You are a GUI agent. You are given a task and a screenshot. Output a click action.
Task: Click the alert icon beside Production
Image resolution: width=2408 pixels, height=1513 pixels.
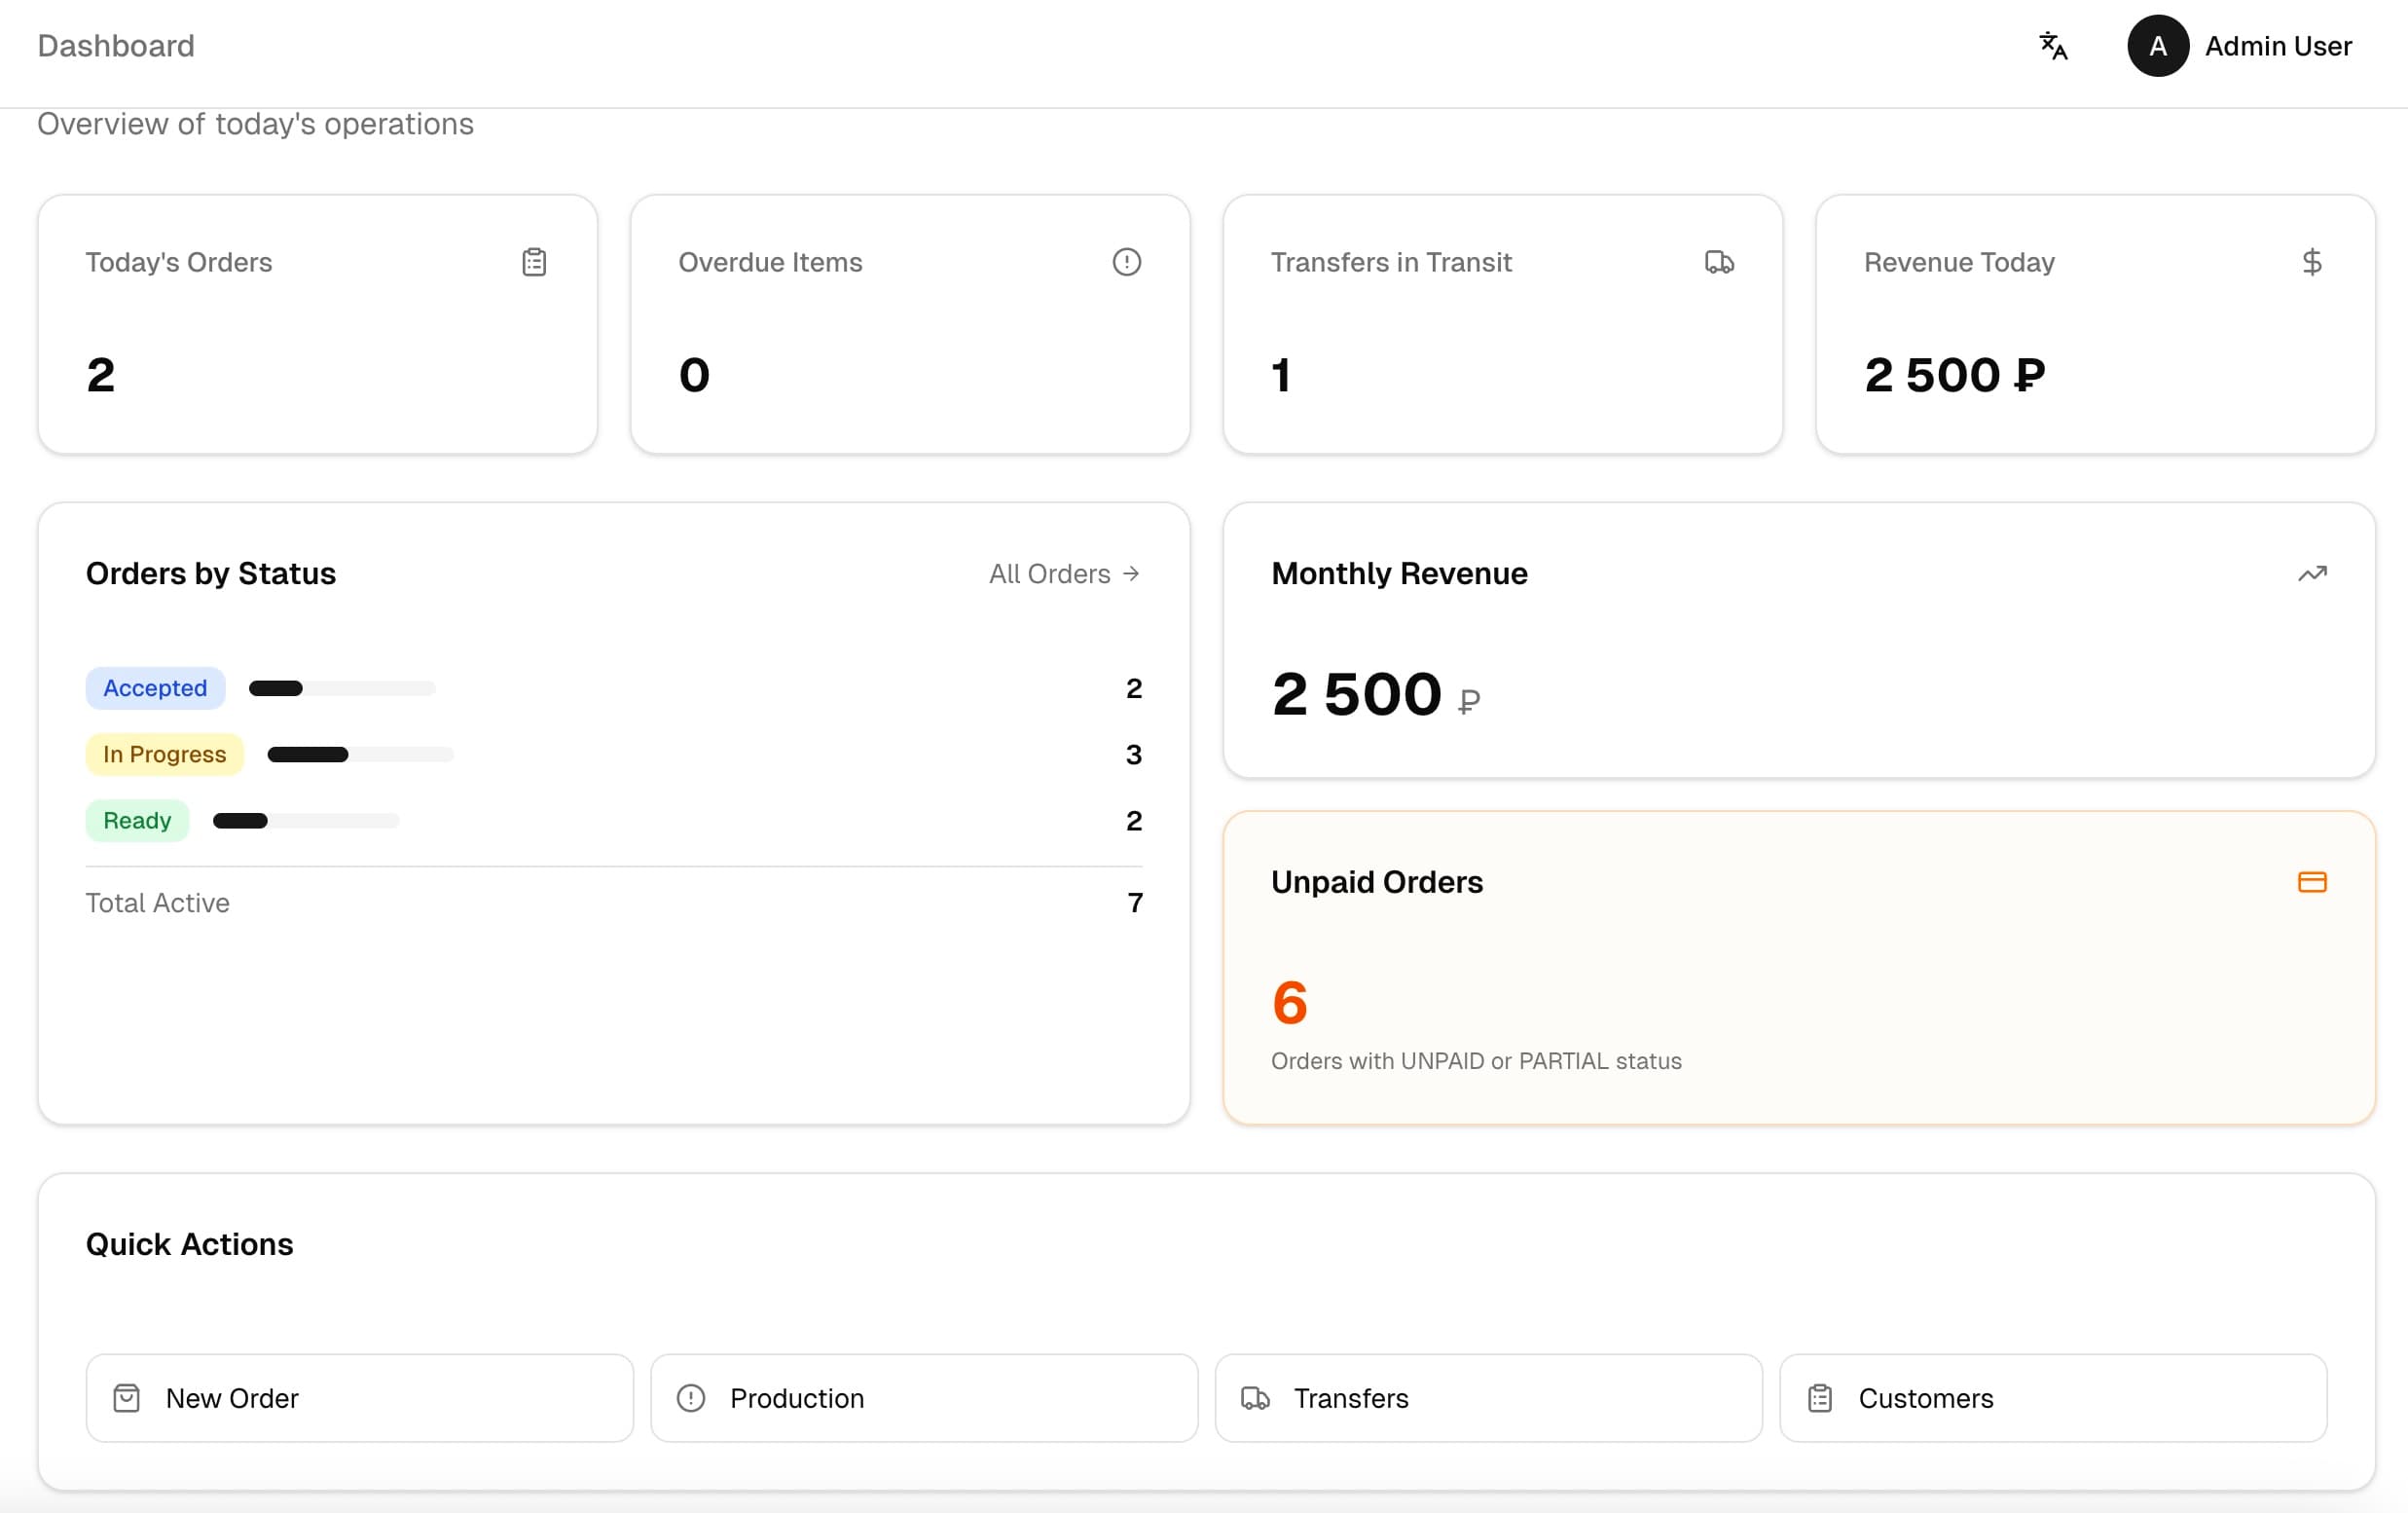[x=691, y=1398]
